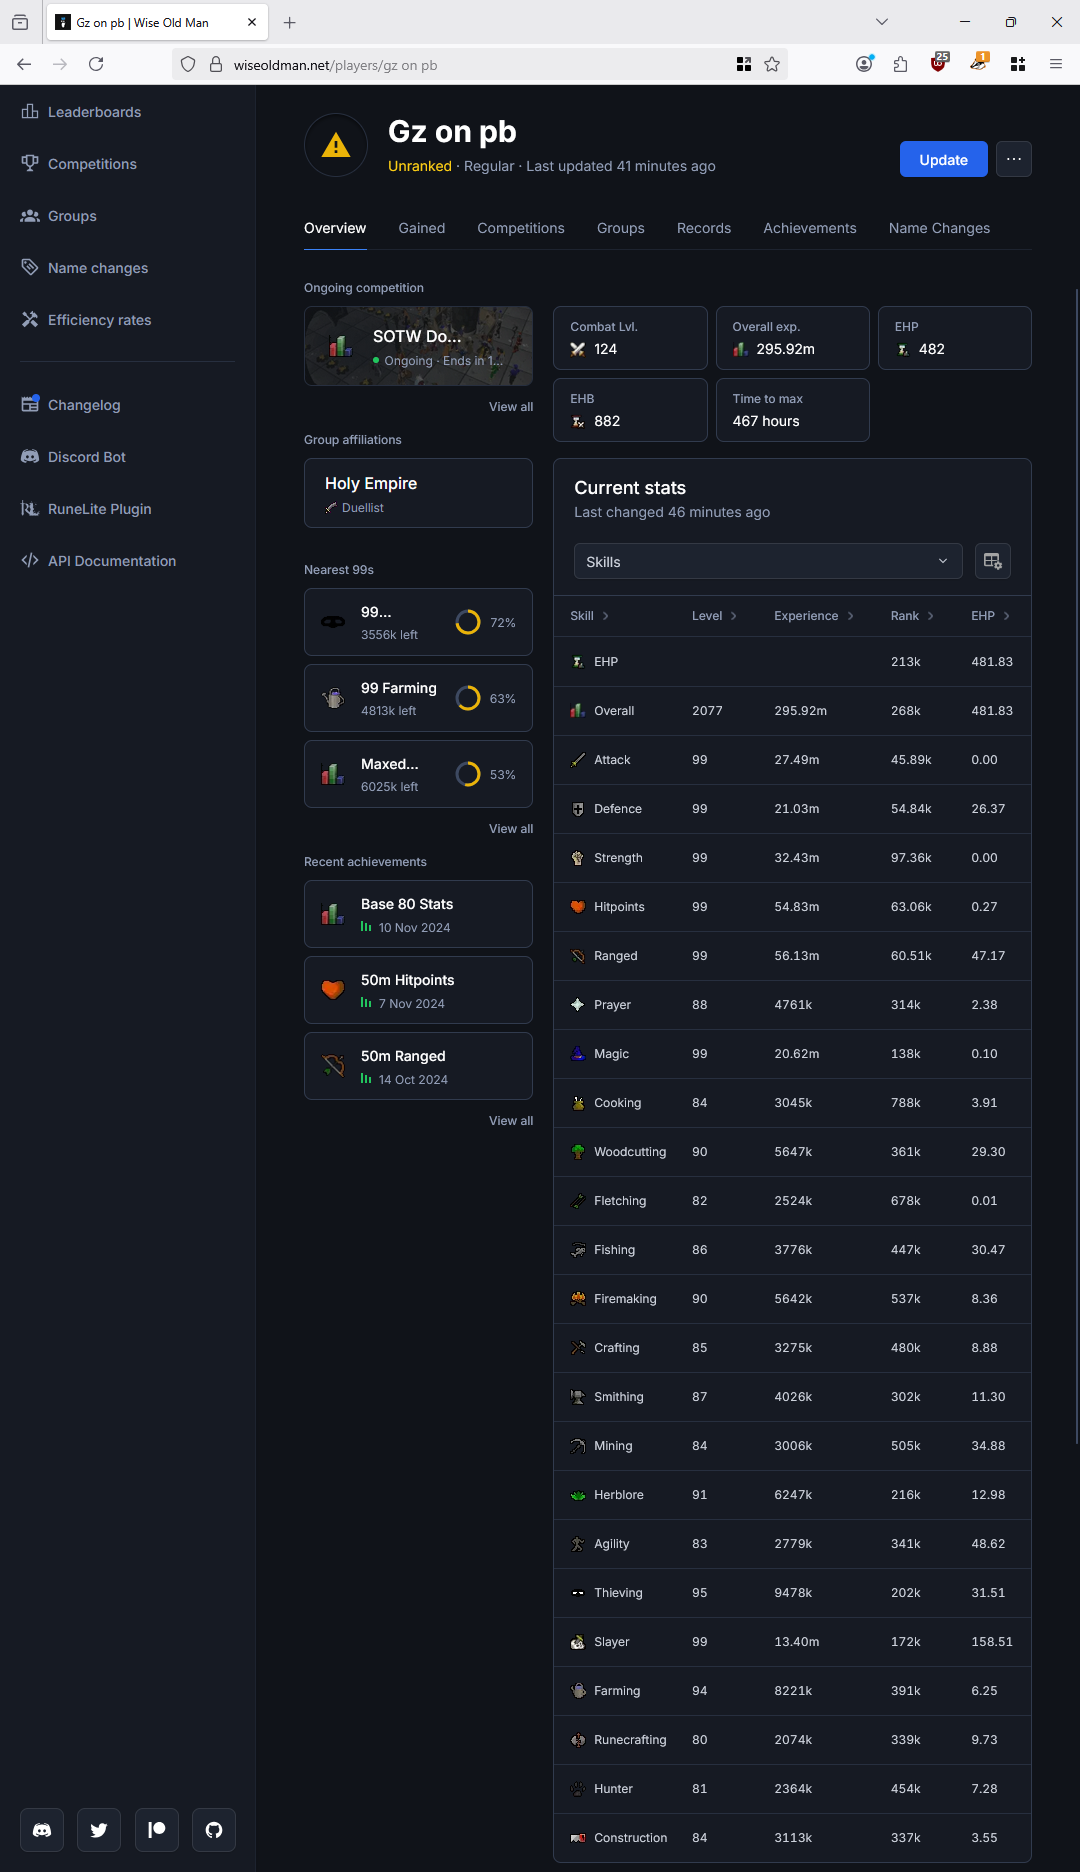1080x1872 pixels.
Task: Open RuneLite Plugin icon in sidebar
Action: 30,508
